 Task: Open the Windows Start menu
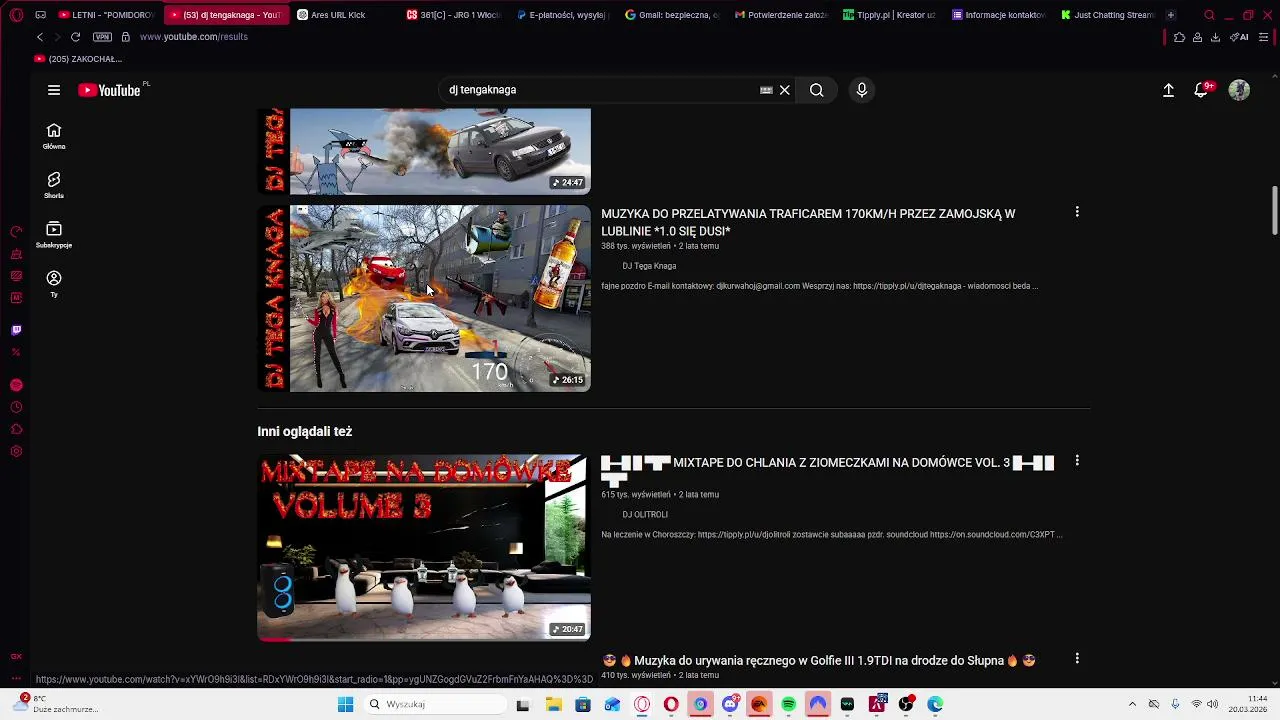click(345, 704)
